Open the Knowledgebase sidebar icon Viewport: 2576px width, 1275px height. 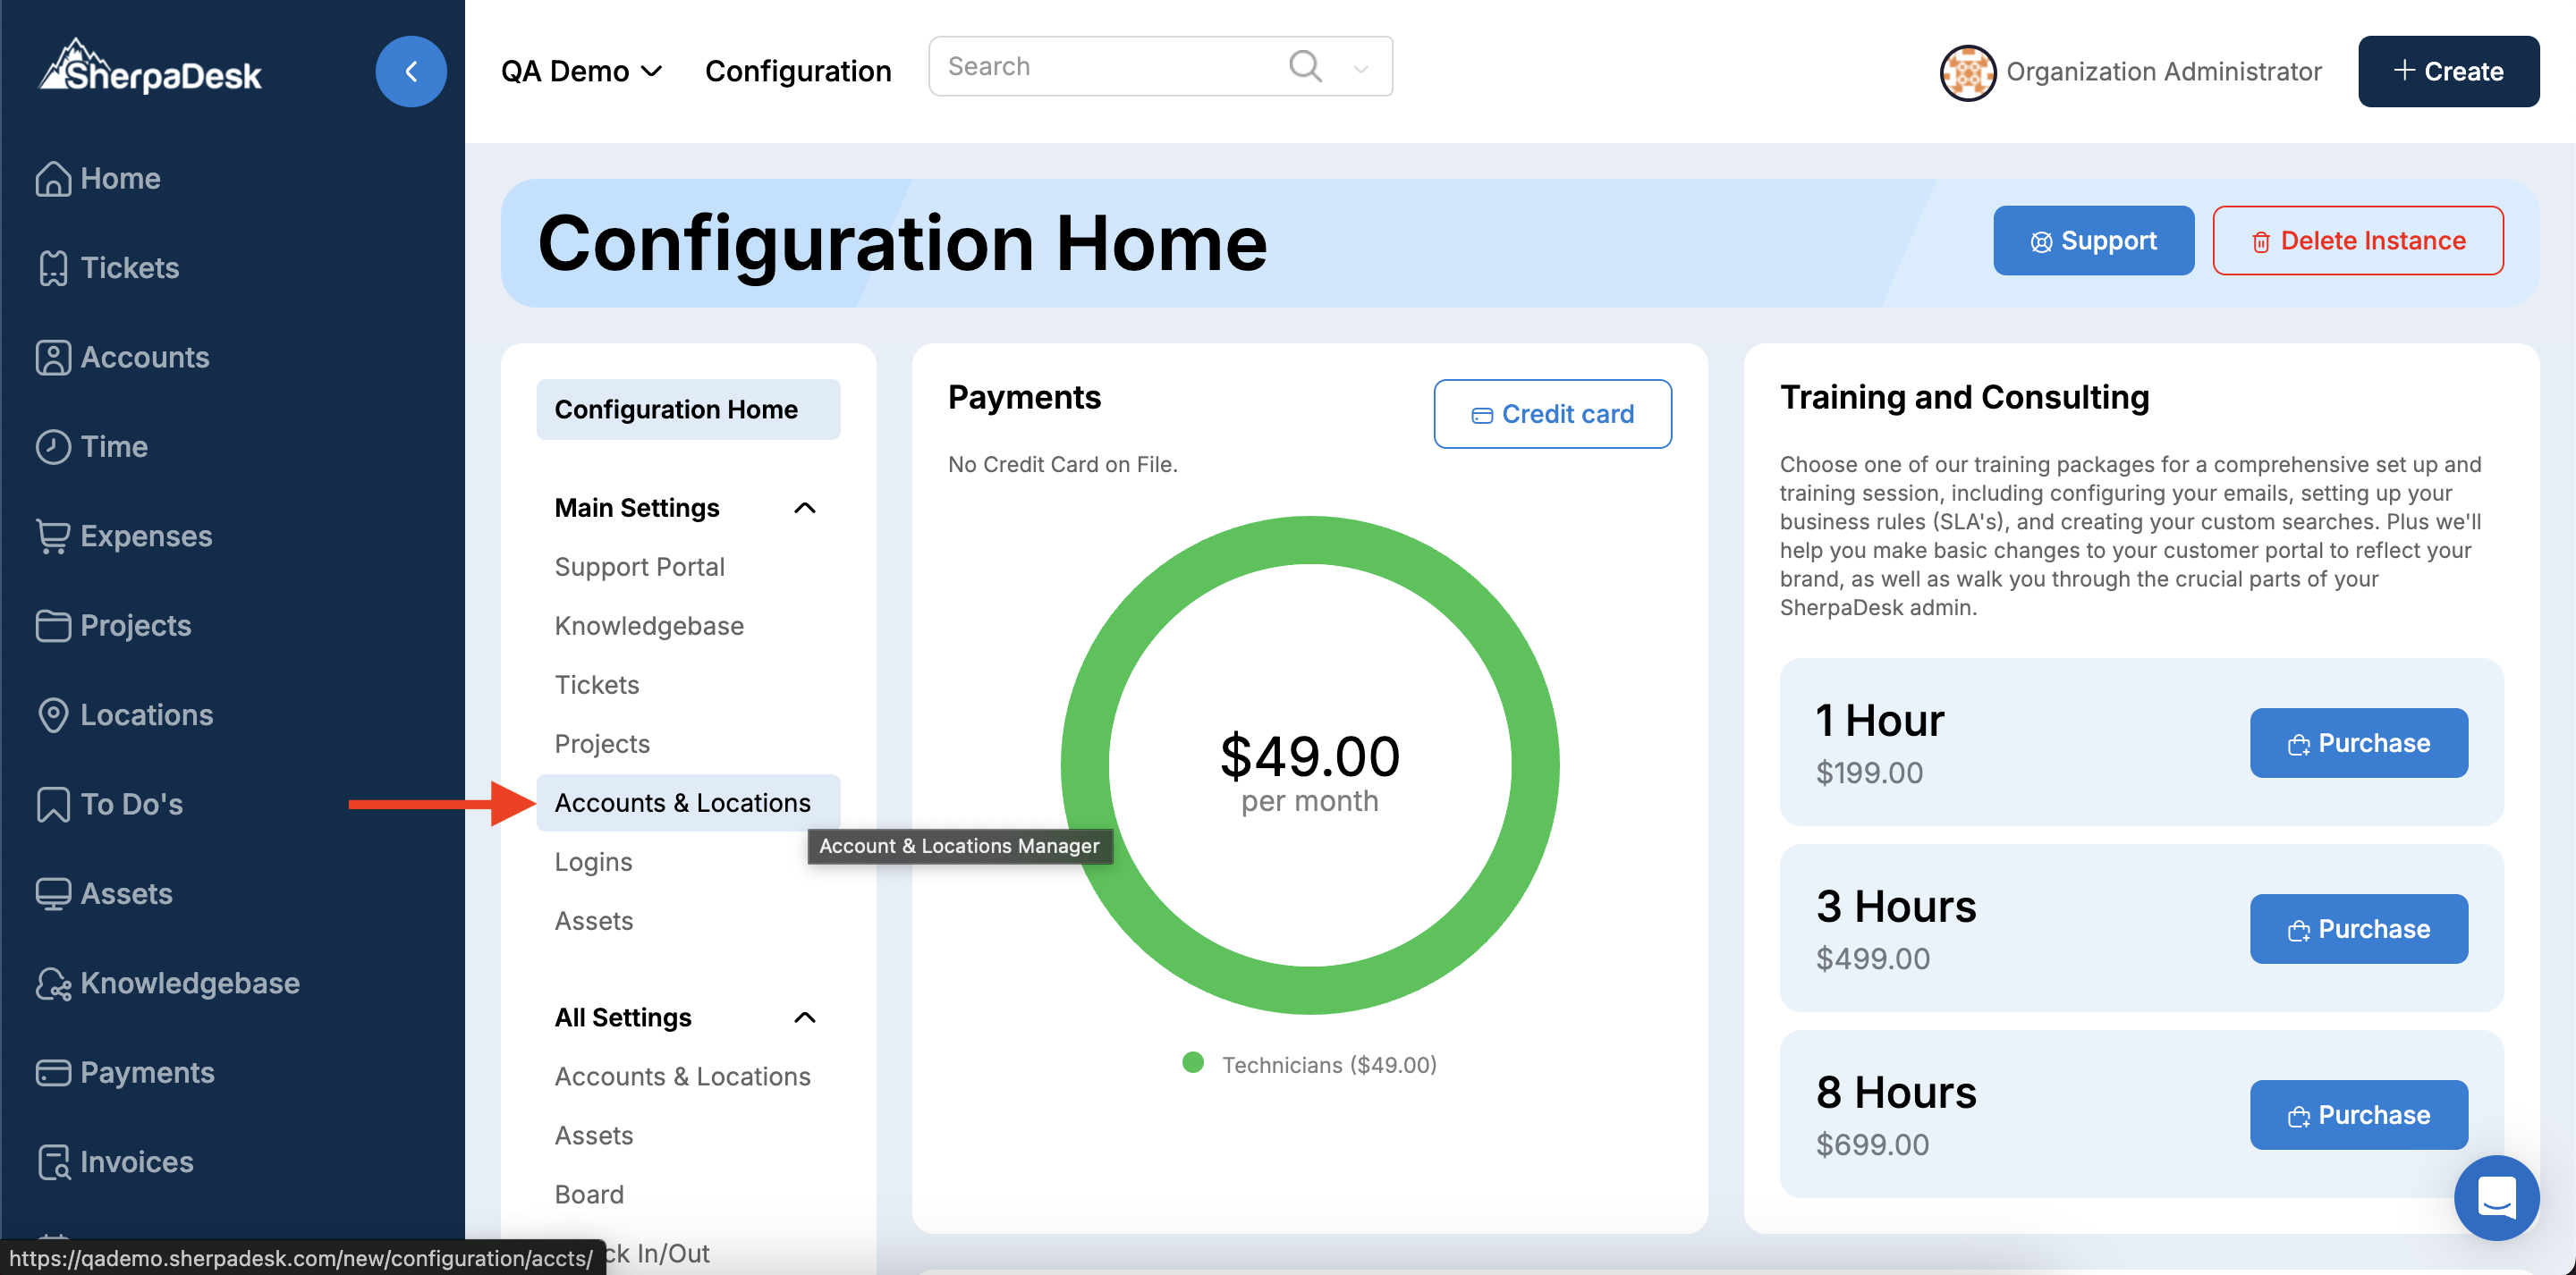coord(52,983)
